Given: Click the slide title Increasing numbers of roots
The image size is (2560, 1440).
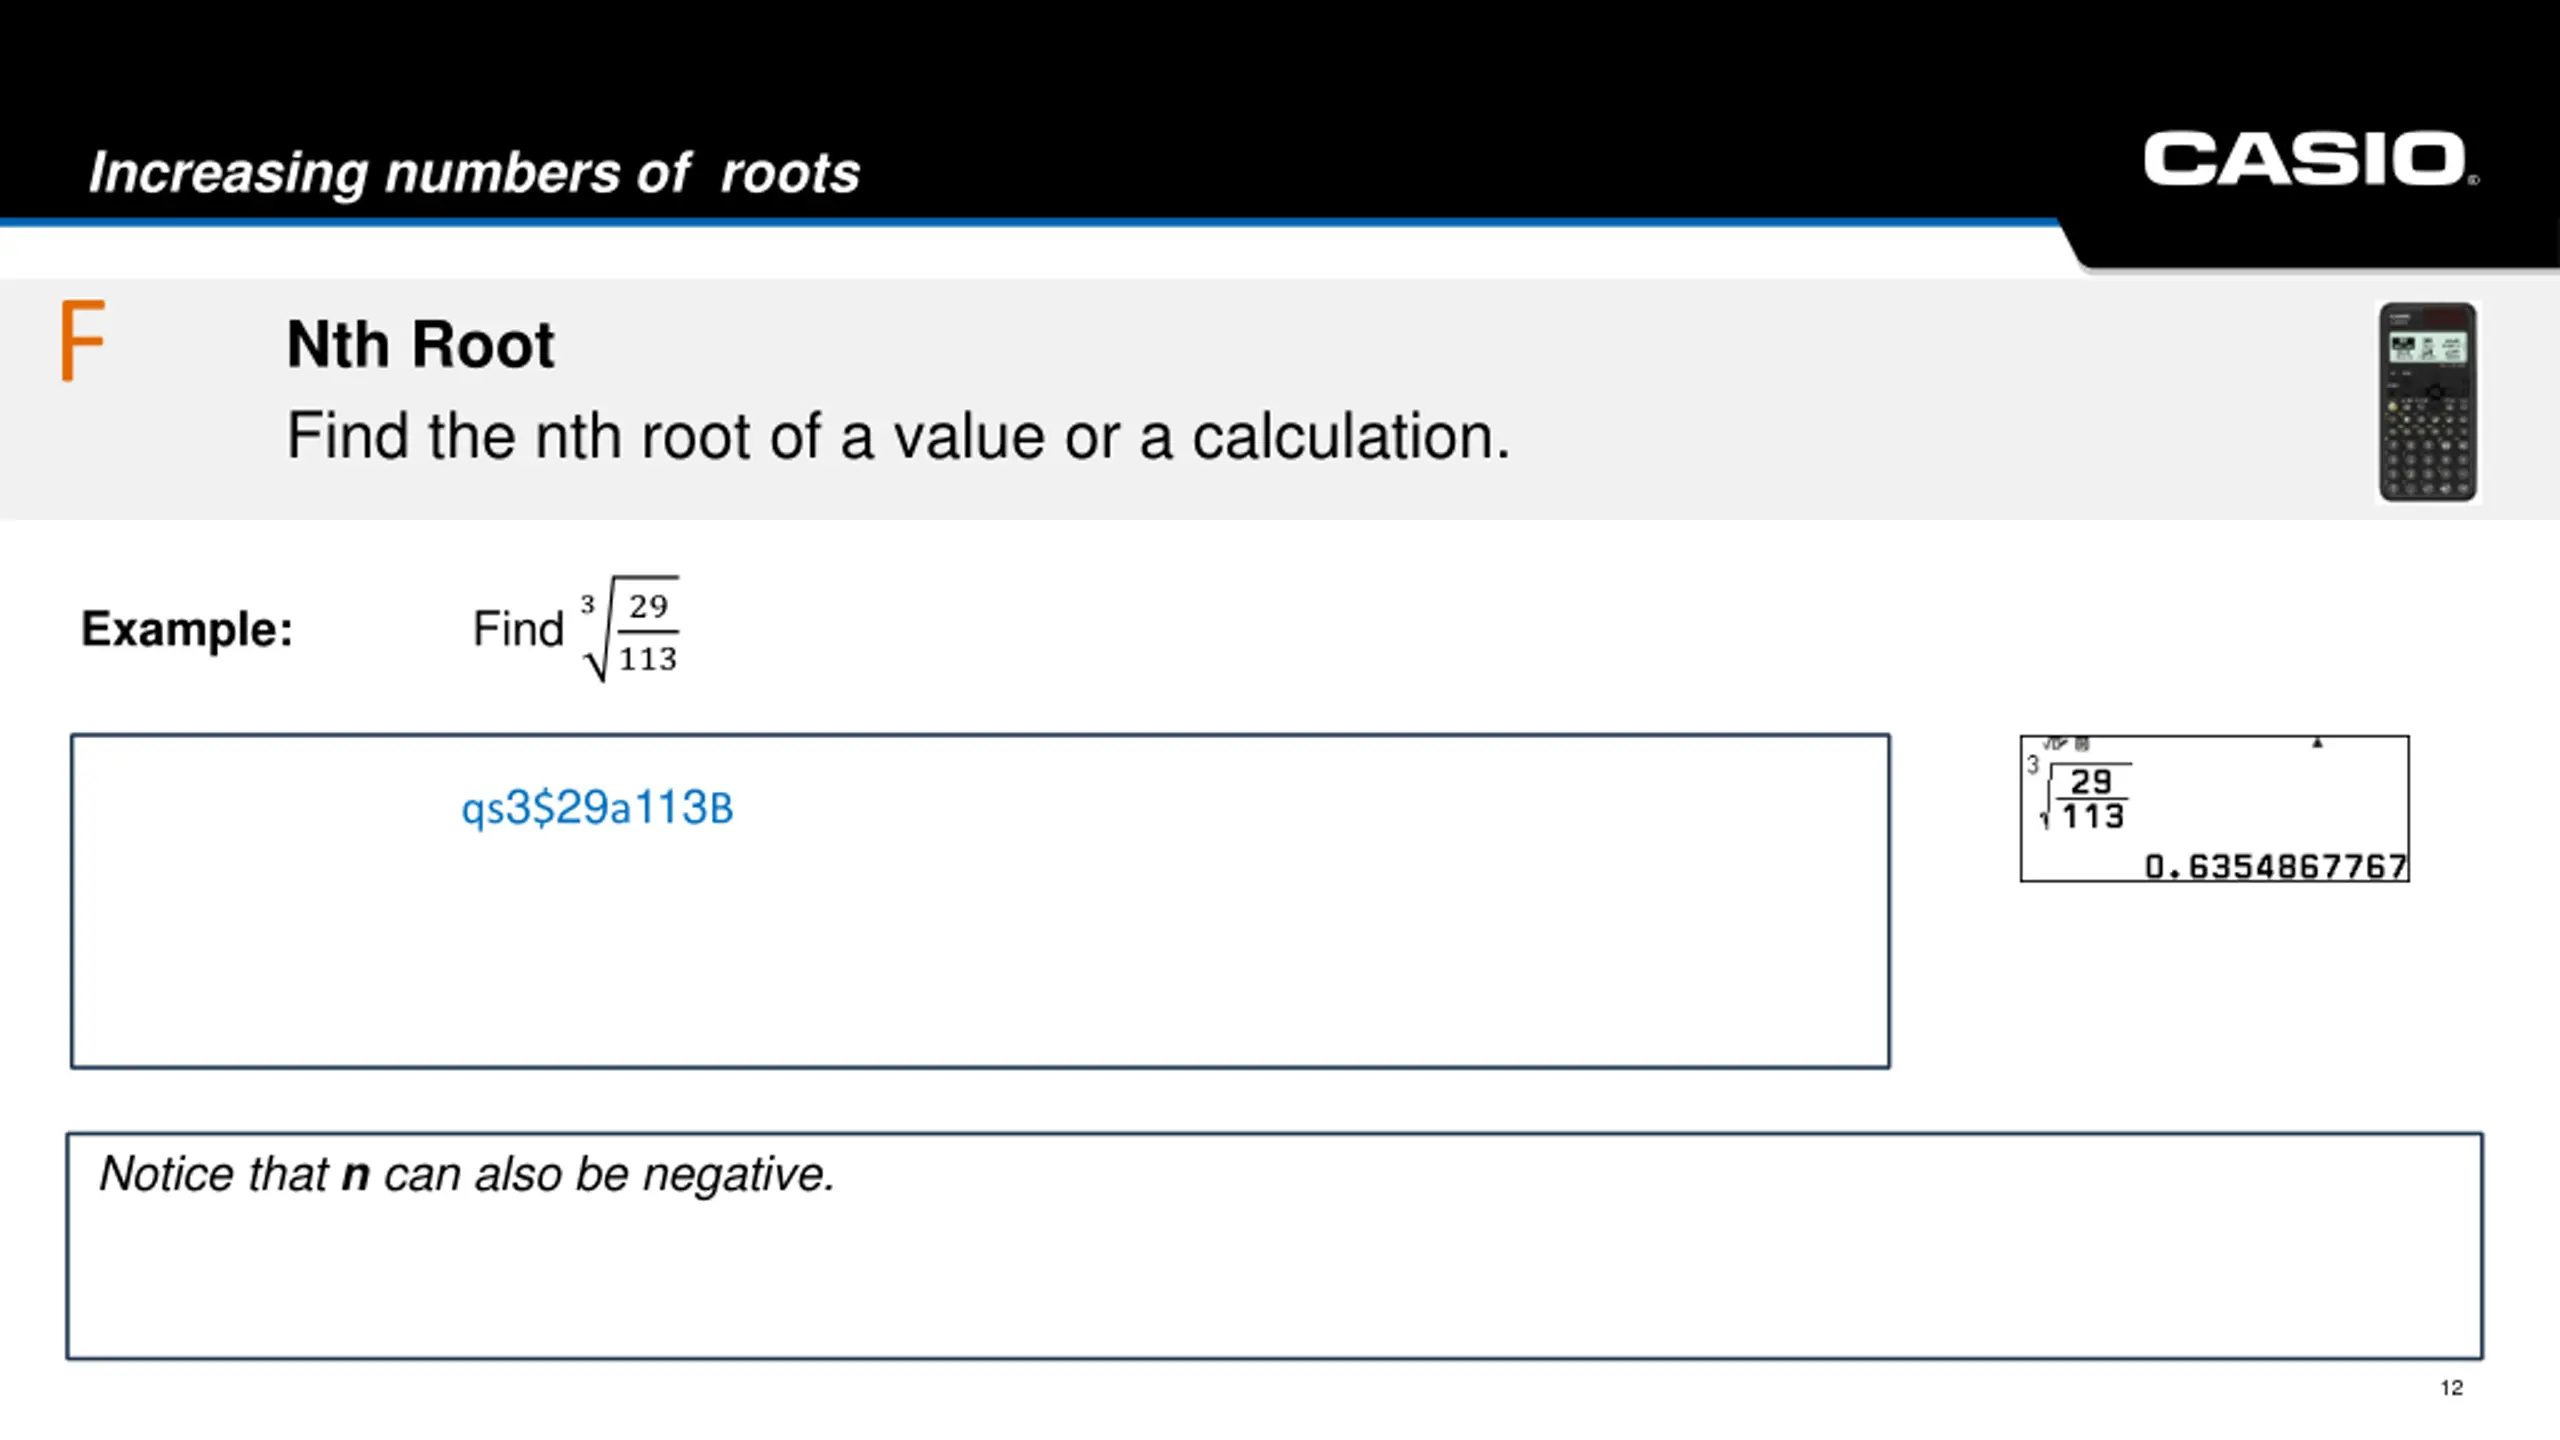Looking at the screenshot, I should [474, 172].
